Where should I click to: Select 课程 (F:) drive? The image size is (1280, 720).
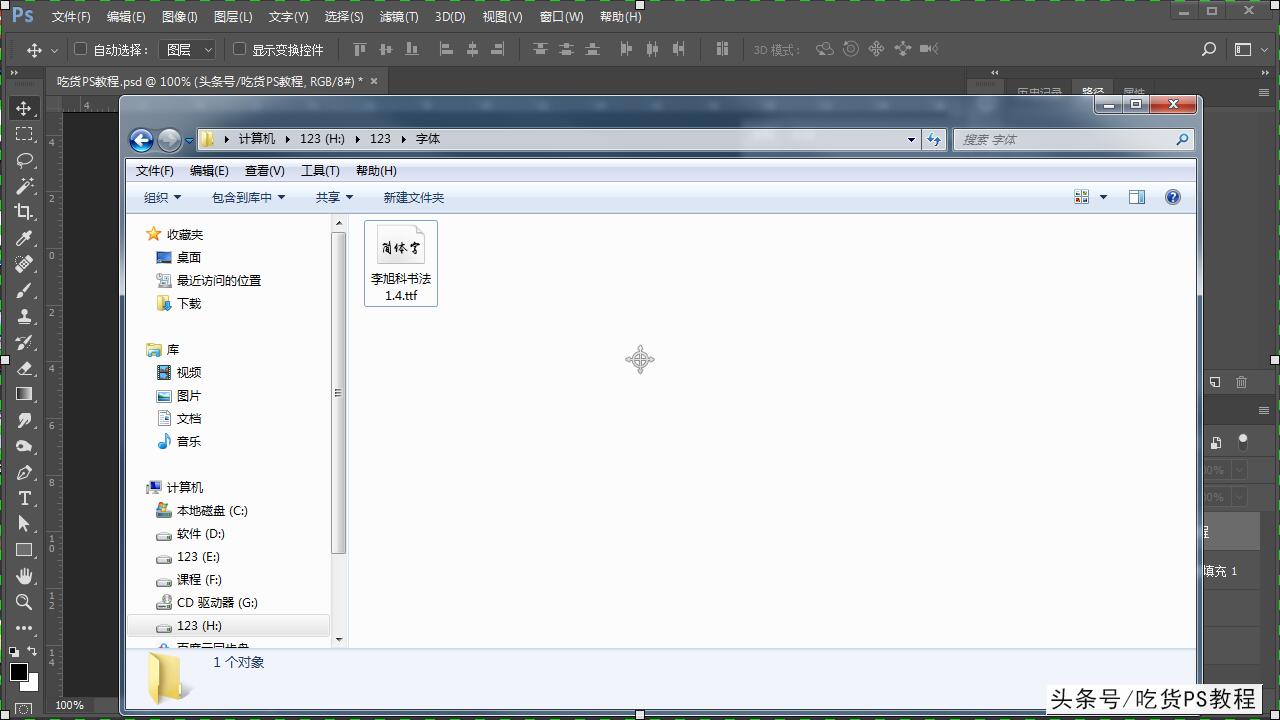point(189,579)
